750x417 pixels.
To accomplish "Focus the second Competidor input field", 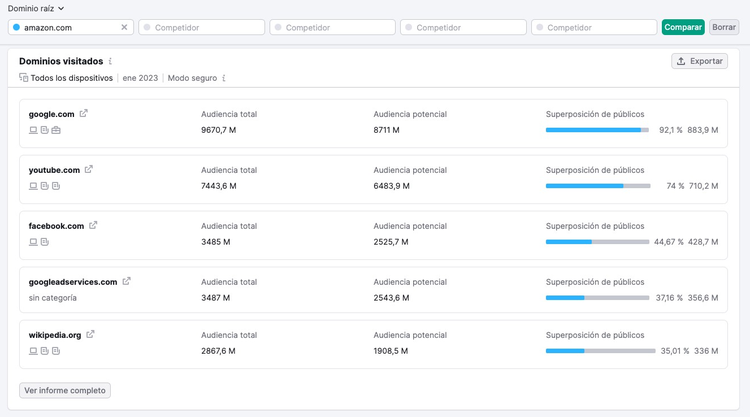I will pyautogui.click(x=332, y=27).
